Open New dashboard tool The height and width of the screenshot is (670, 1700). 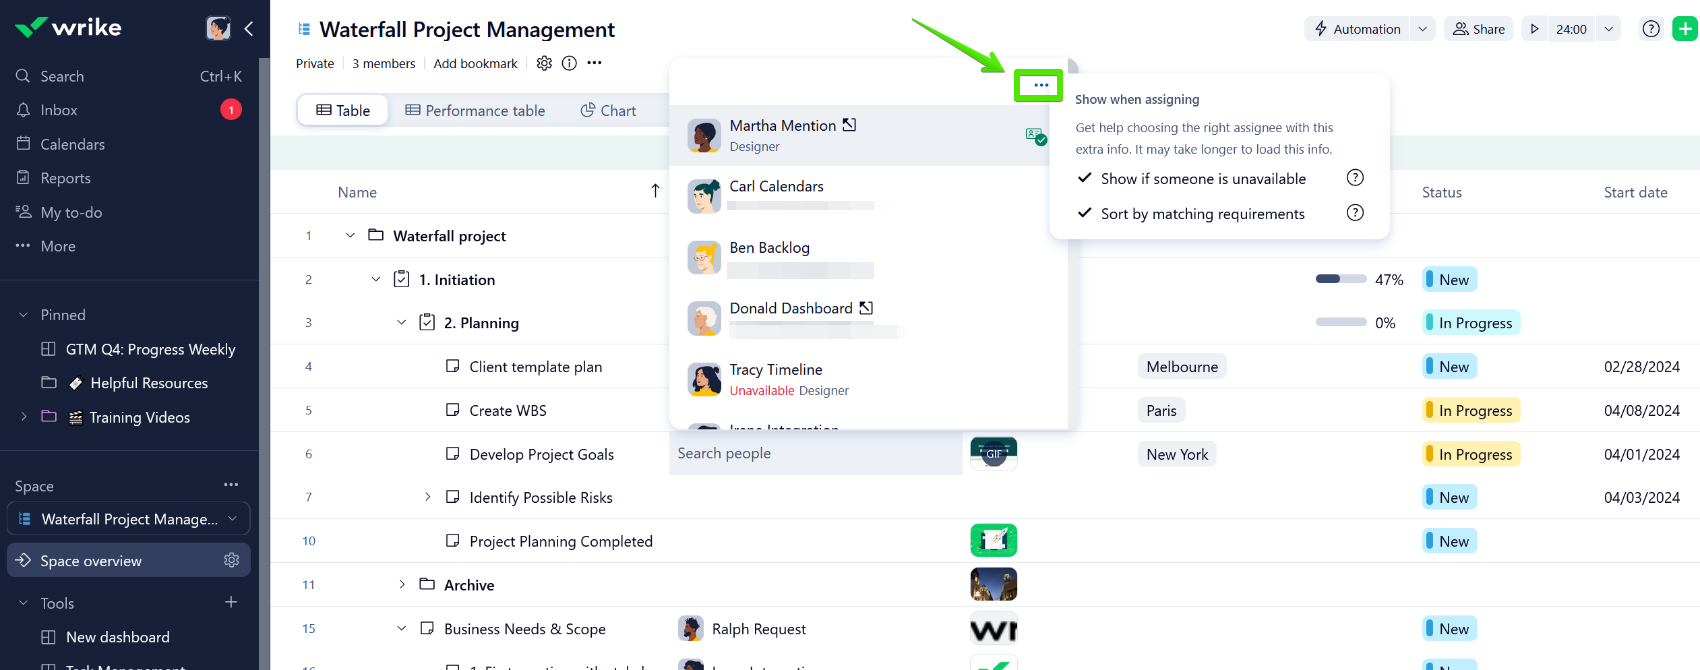117,637
